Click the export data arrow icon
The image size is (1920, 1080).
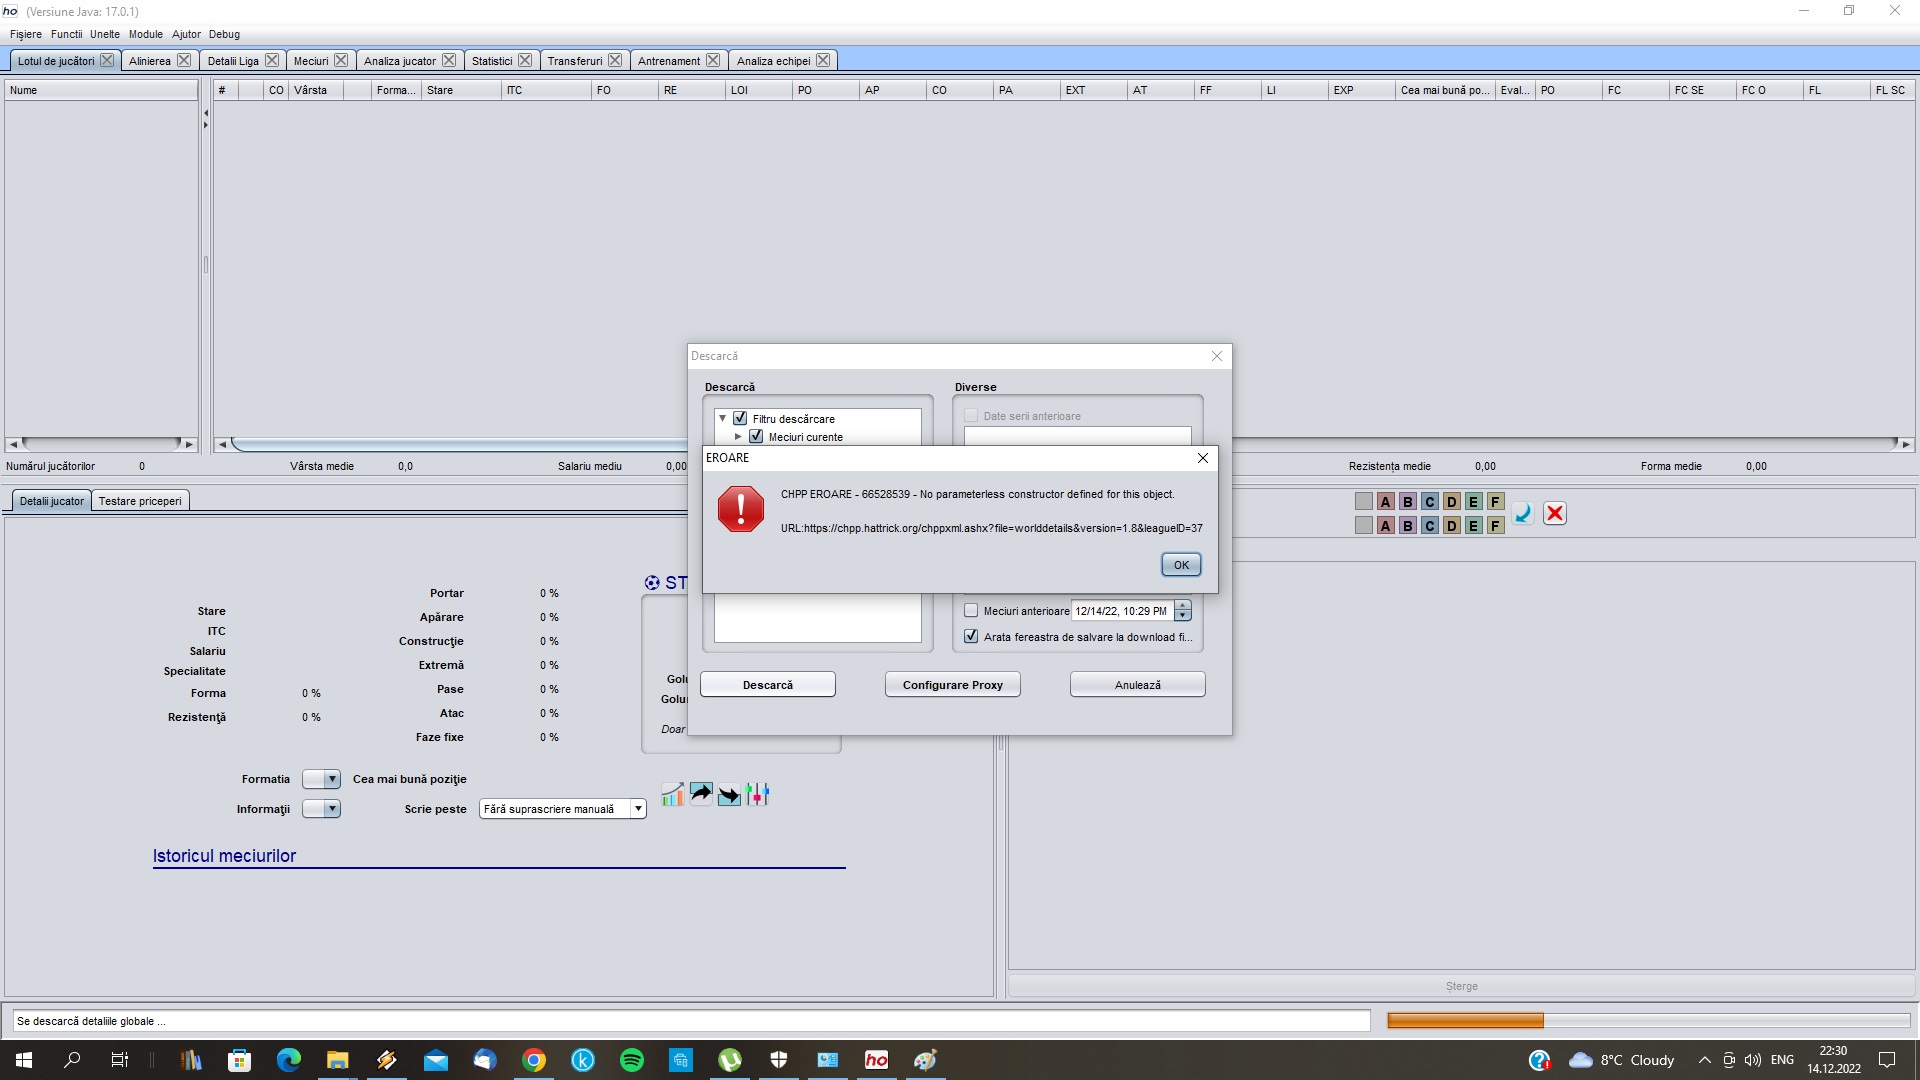(x=700, y=793)
